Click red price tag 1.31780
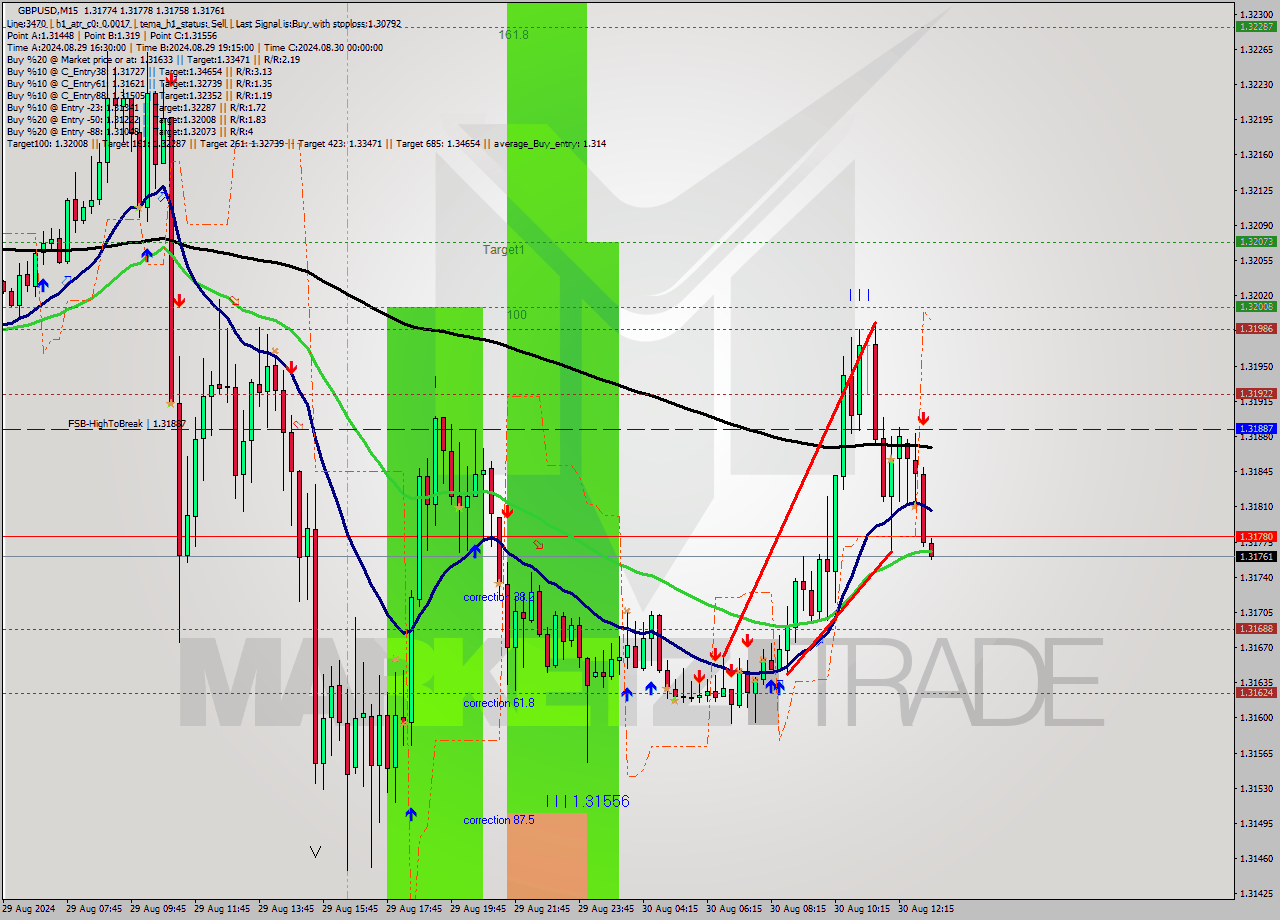 pos(1255,536)
